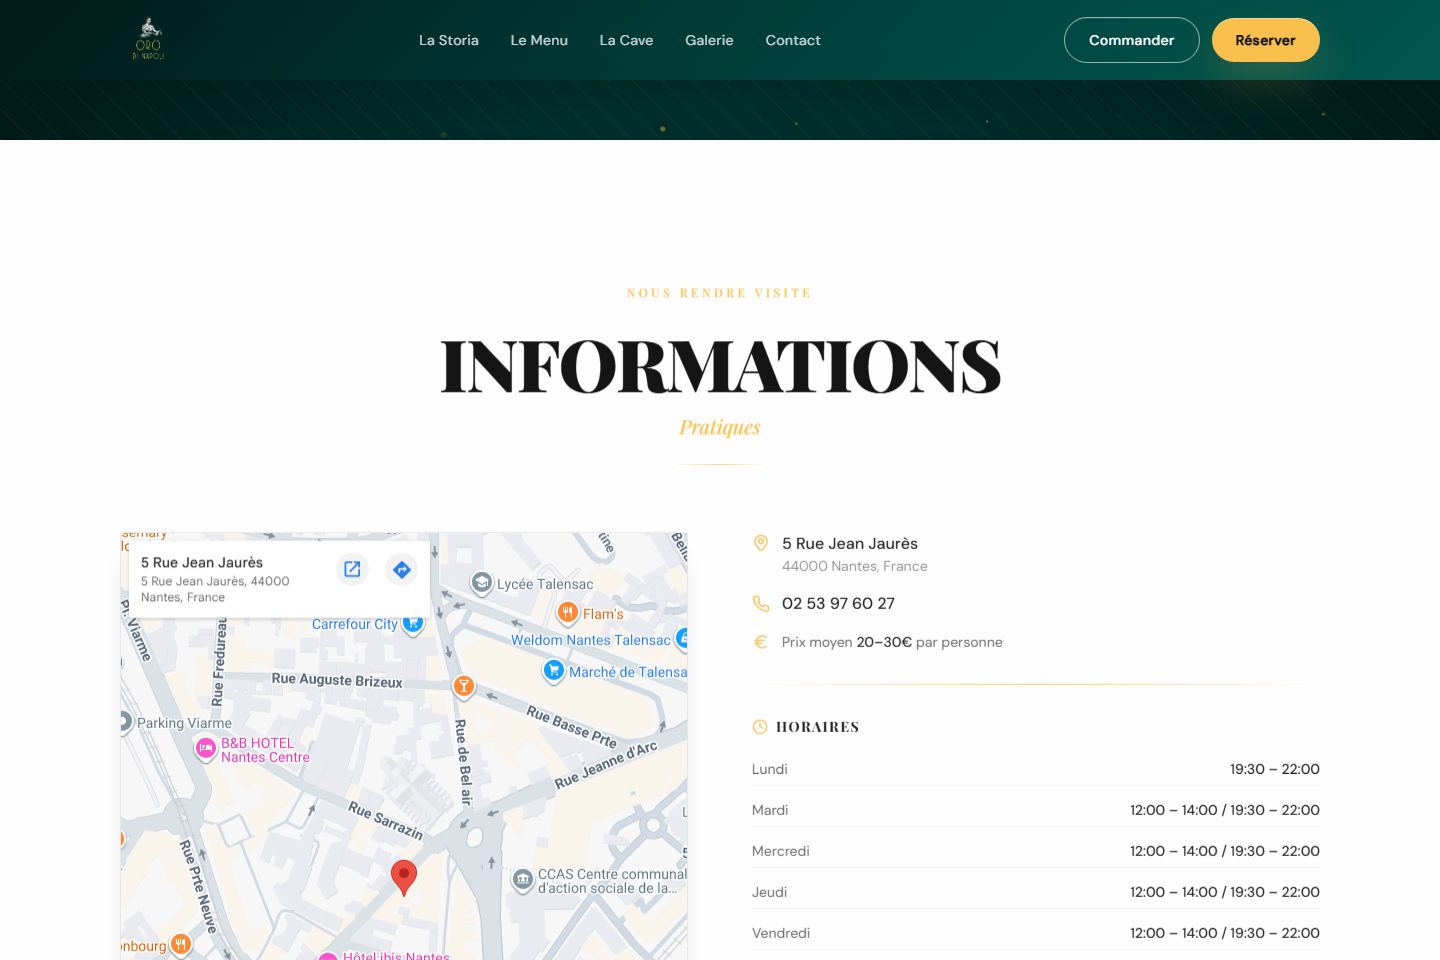
Task: Open La Storia menu item
Action: [449, 40]
